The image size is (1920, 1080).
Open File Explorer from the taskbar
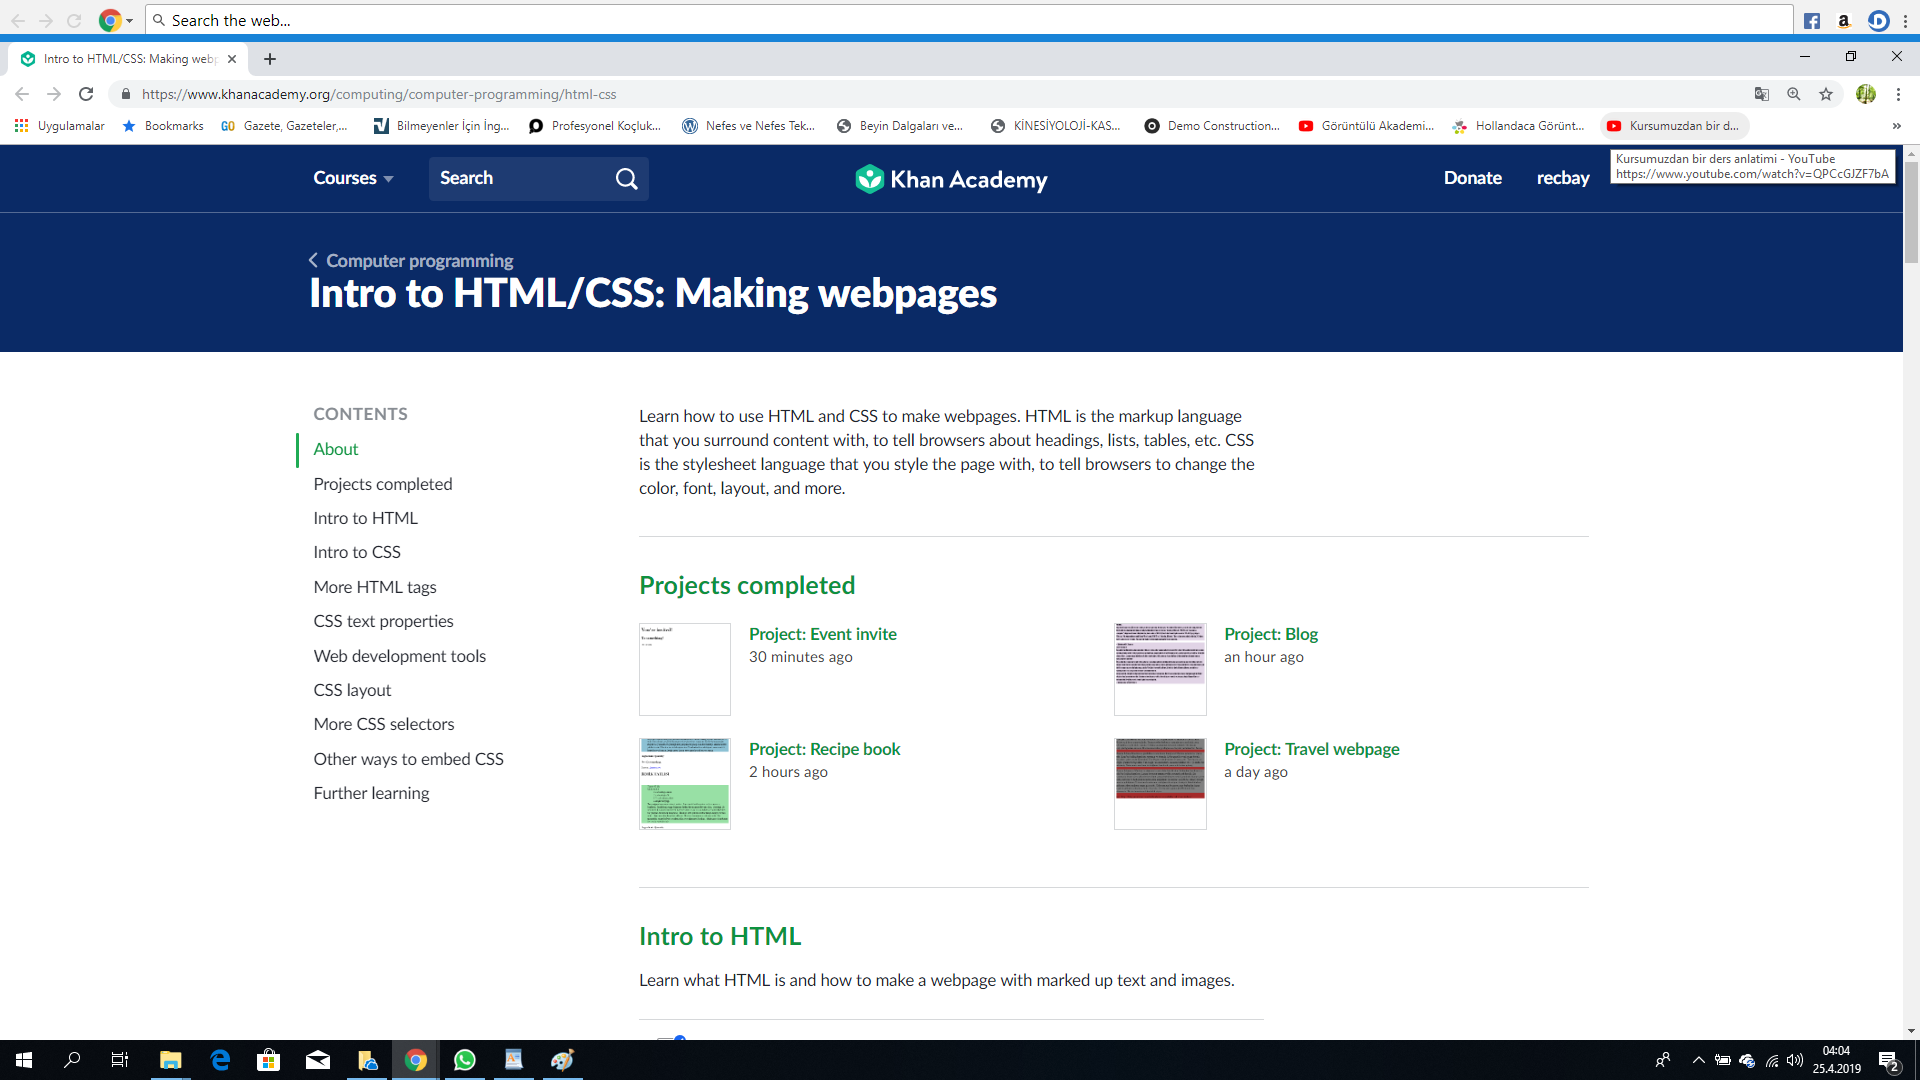coord(171,1060)
